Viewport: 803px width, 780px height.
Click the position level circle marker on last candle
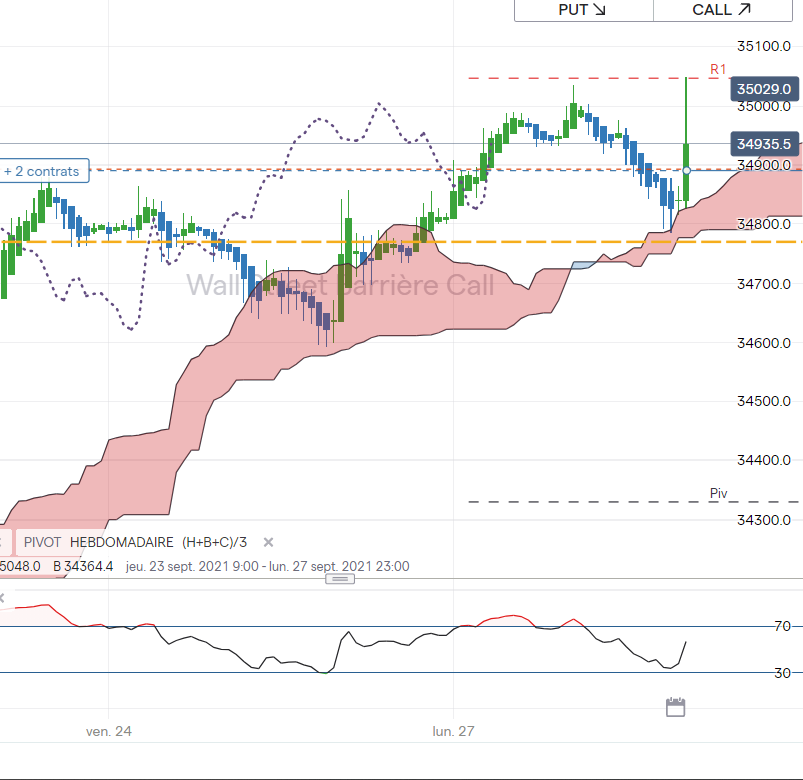(686, 170)
